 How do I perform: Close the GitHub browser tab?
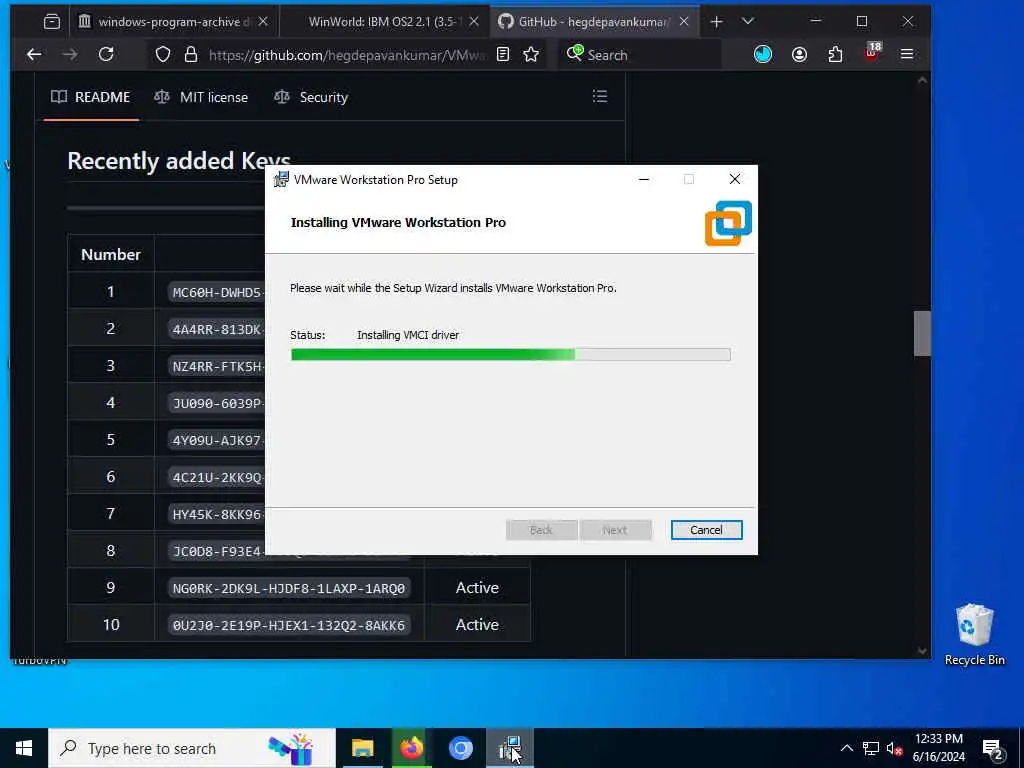coord(684,22)
